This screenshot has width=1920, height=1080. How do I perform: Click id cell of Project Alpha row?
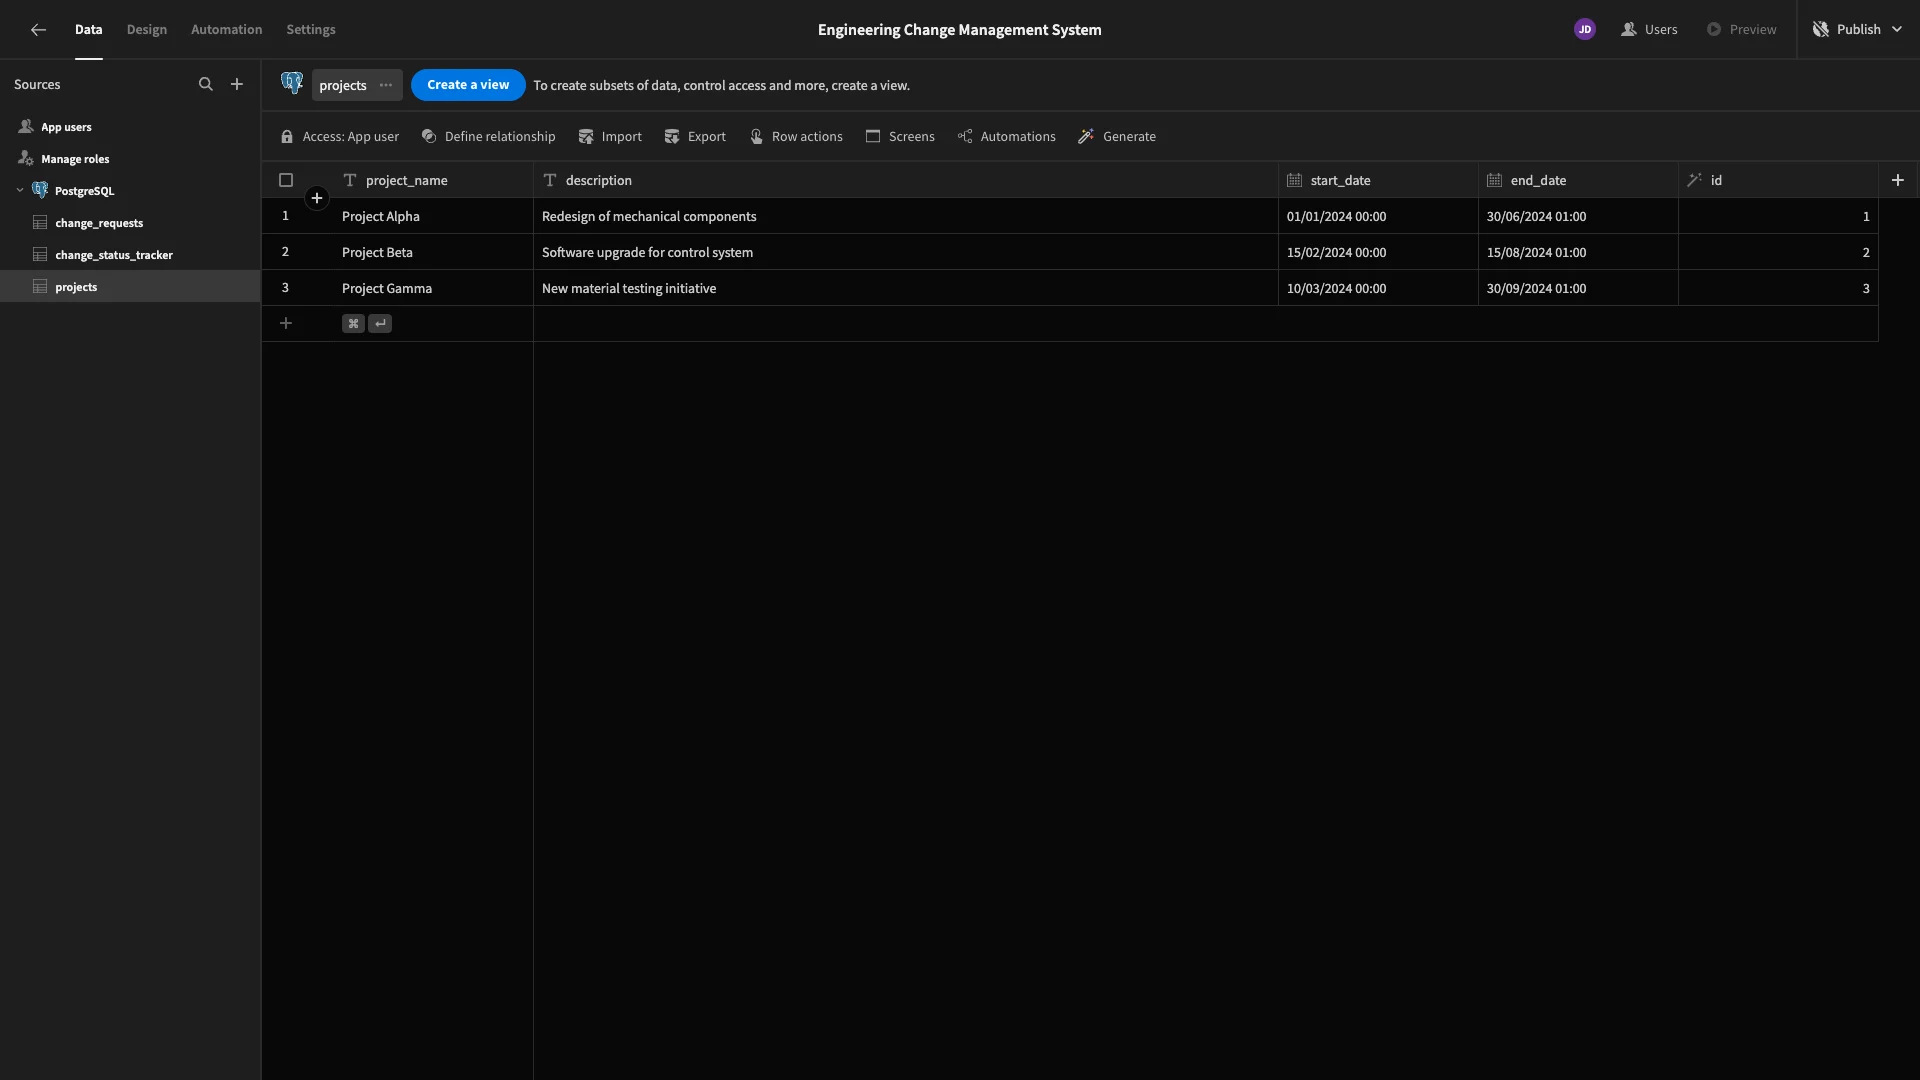1778,216
